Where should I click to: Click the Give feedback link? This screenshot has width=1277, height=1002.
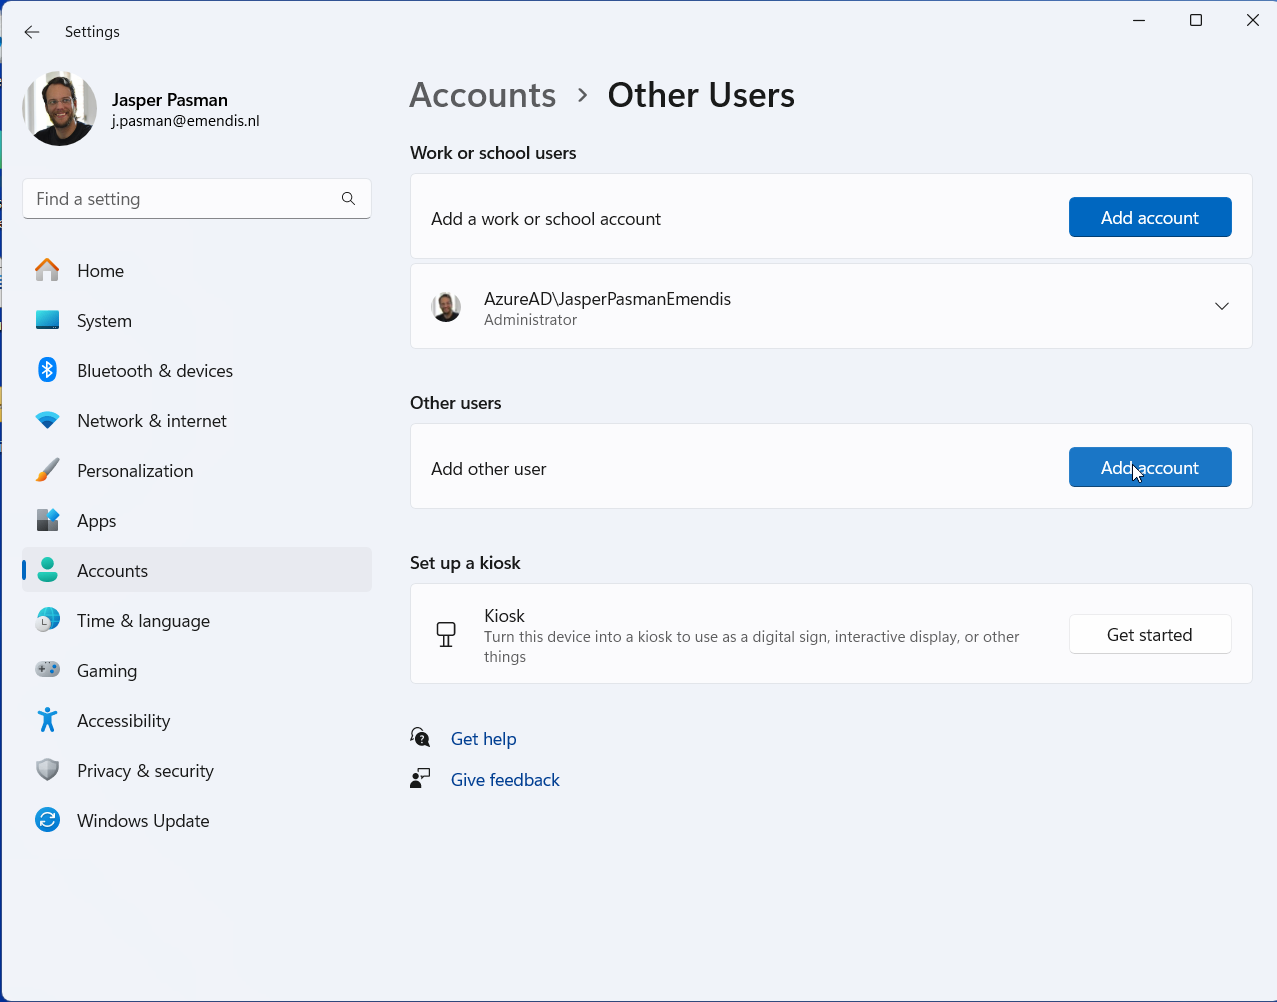[x=505, y=780]
